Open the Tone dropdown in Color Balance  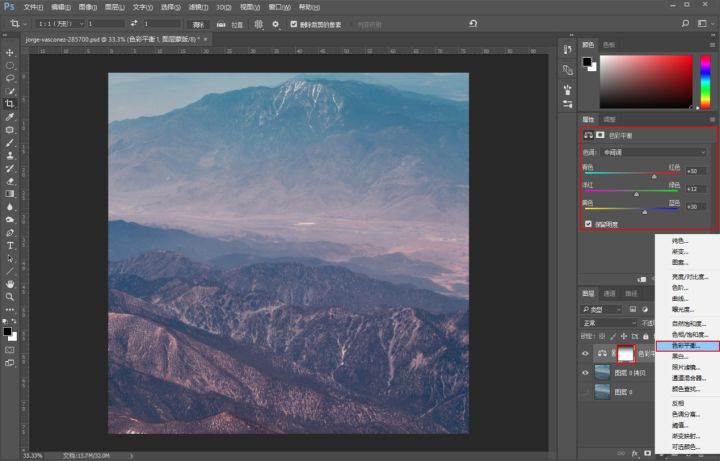(655, 152)
